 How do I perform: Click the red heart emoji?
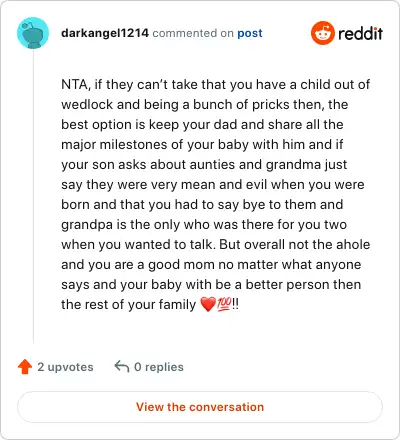click(x=208, y=304)
